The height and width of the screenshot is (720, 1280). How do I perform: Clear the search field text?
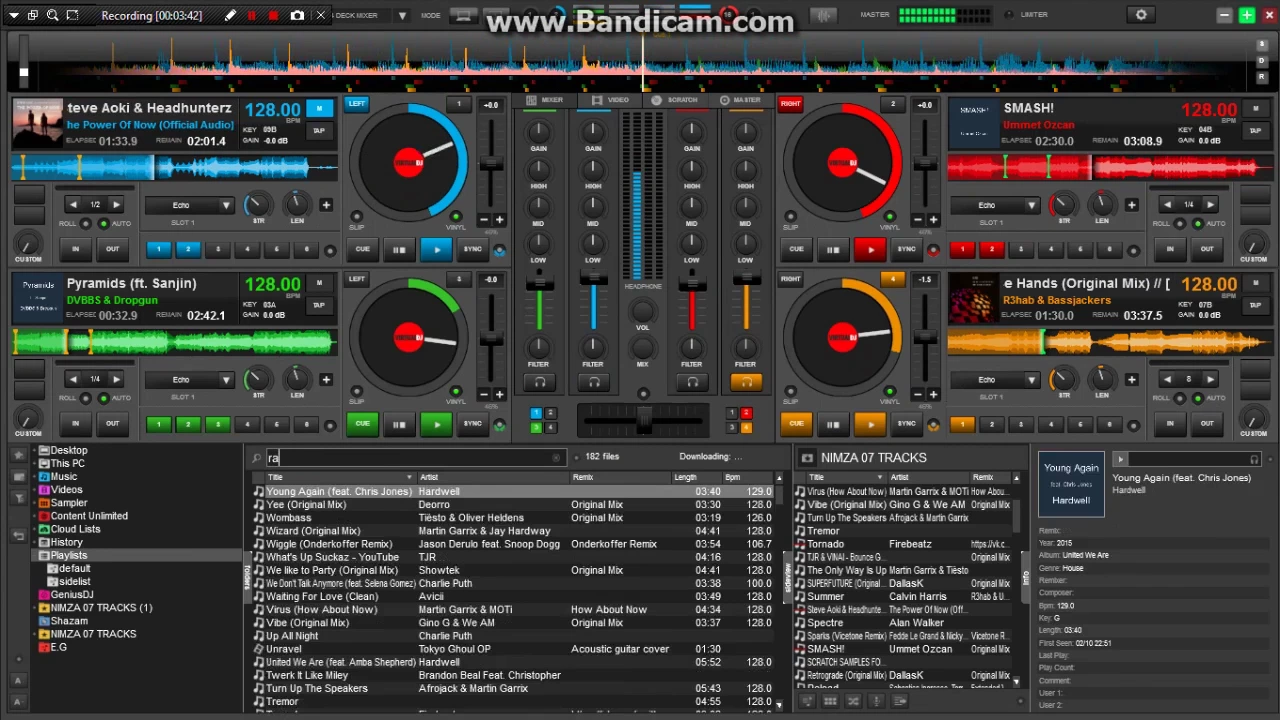click(556, 458)
